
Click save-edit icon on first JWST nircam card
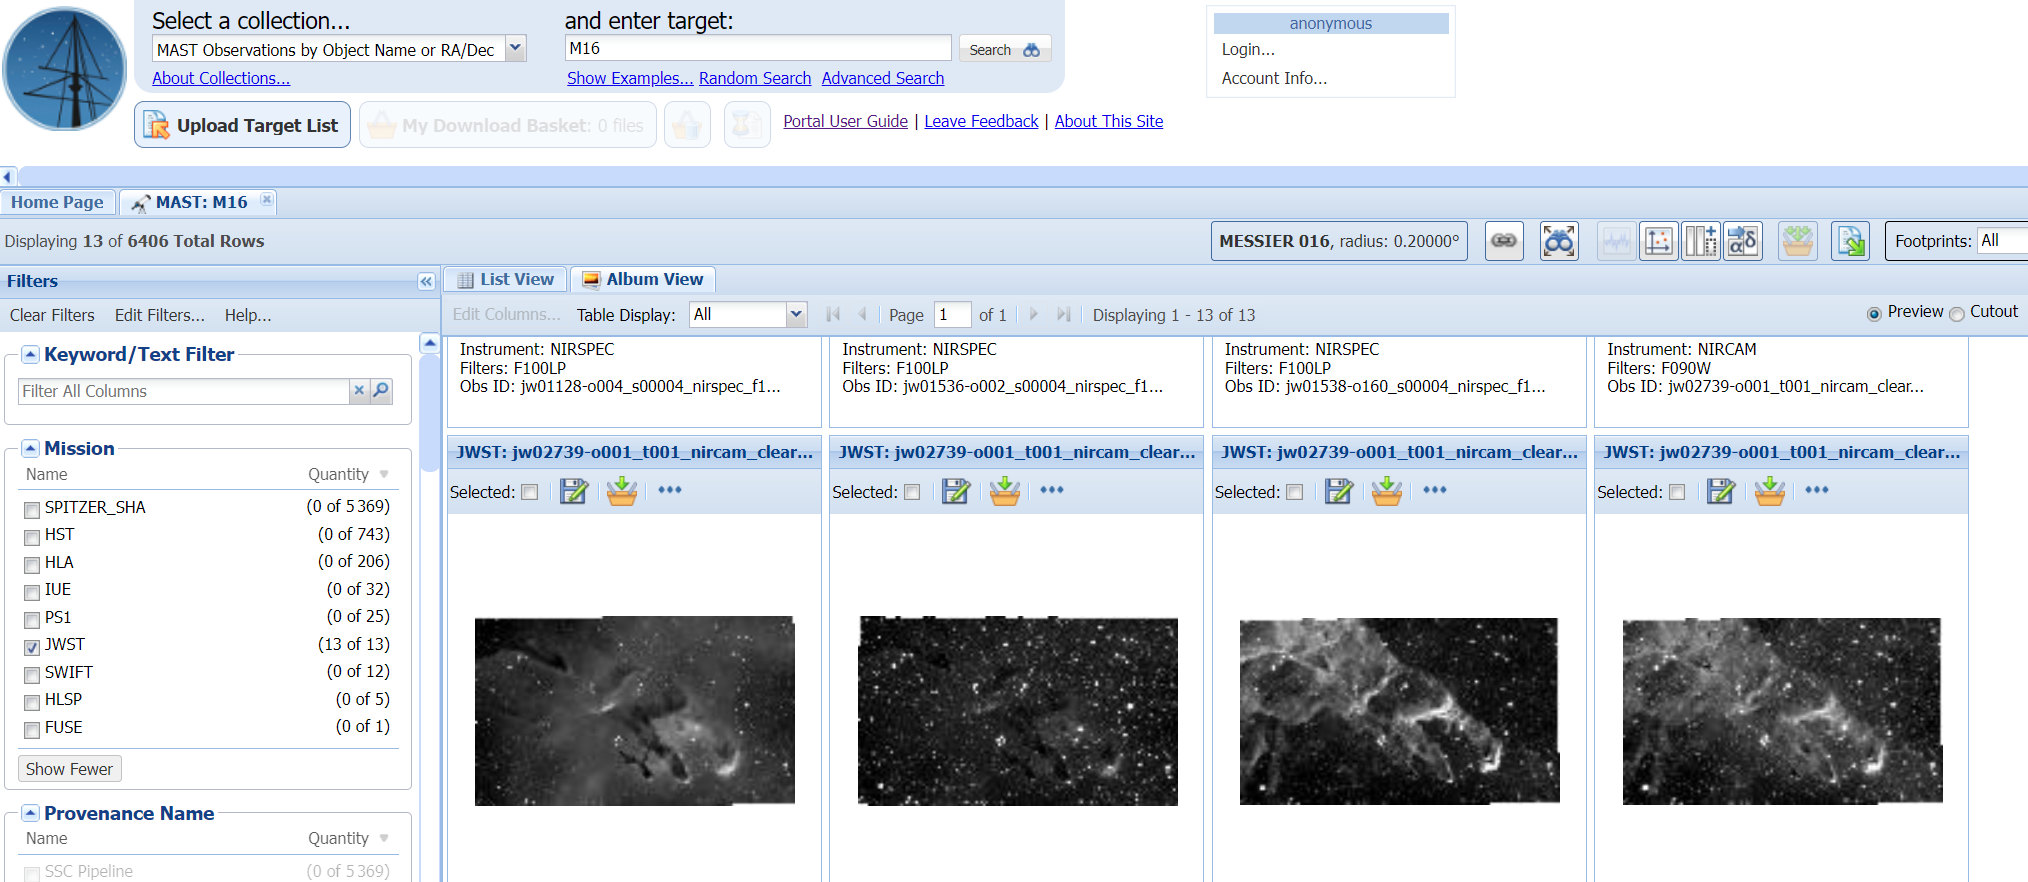tap(574, 491)
